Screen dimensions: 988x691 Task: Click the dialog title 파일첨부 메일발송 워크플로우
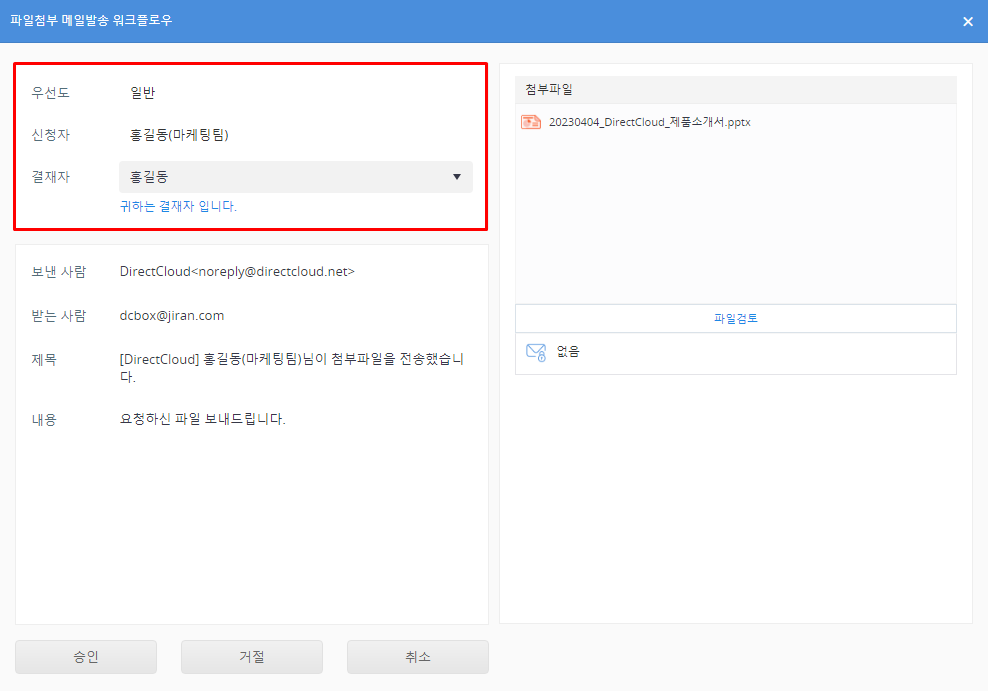point(91,20)
